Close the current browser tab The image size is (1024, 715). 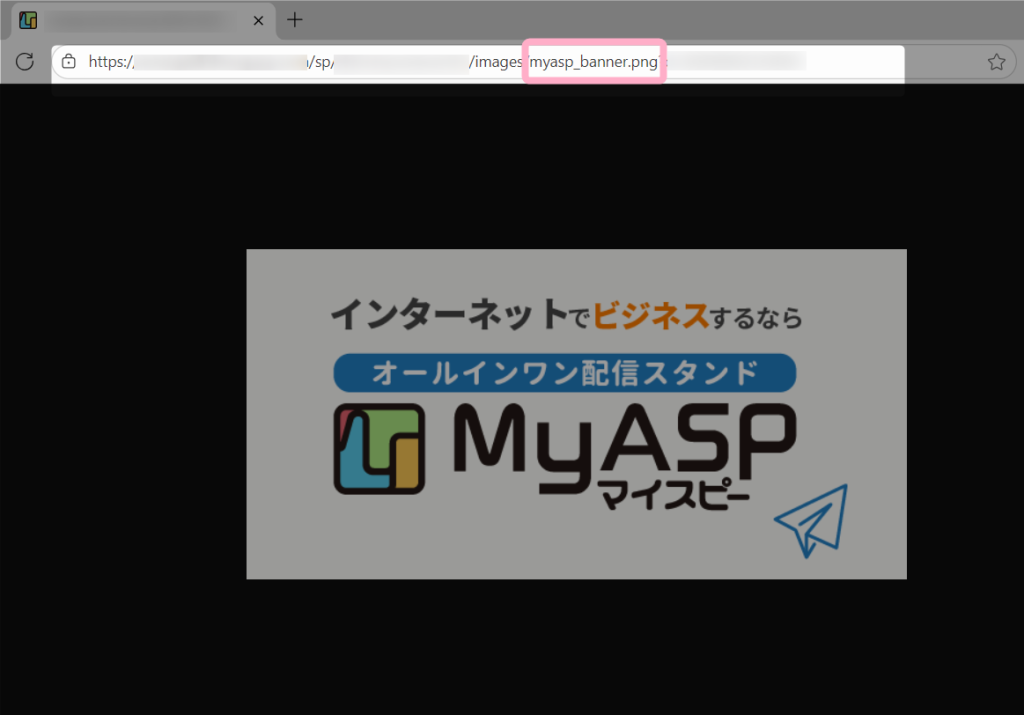point(258,20)
